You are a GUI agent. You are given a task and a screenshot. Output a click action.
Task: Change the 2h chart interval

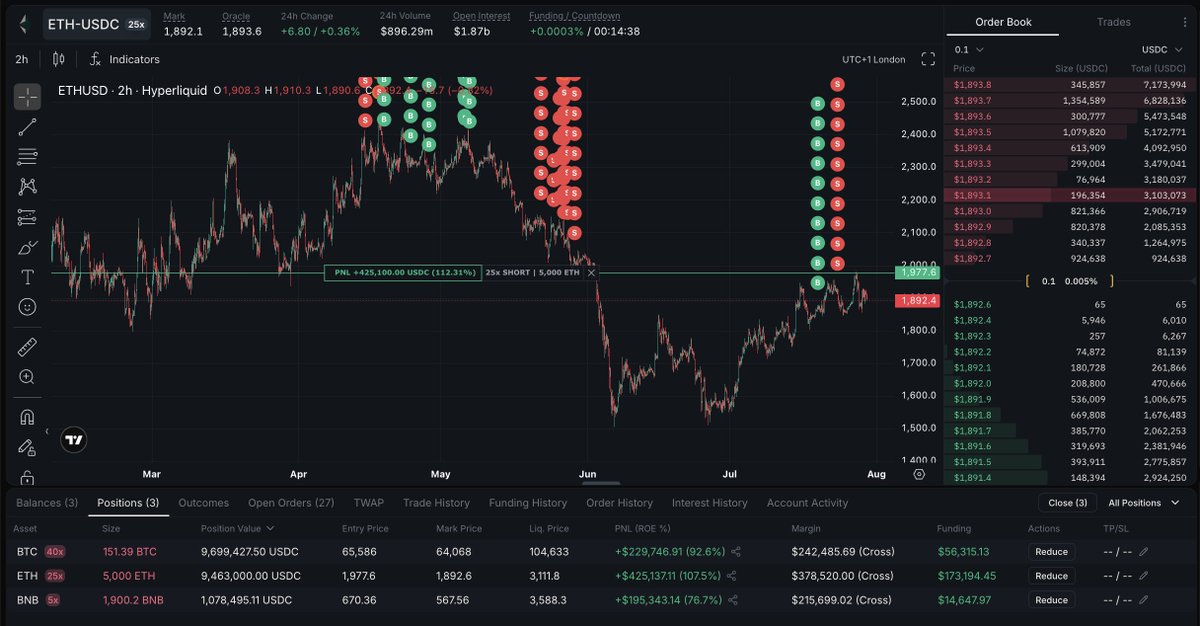[22, 59]
